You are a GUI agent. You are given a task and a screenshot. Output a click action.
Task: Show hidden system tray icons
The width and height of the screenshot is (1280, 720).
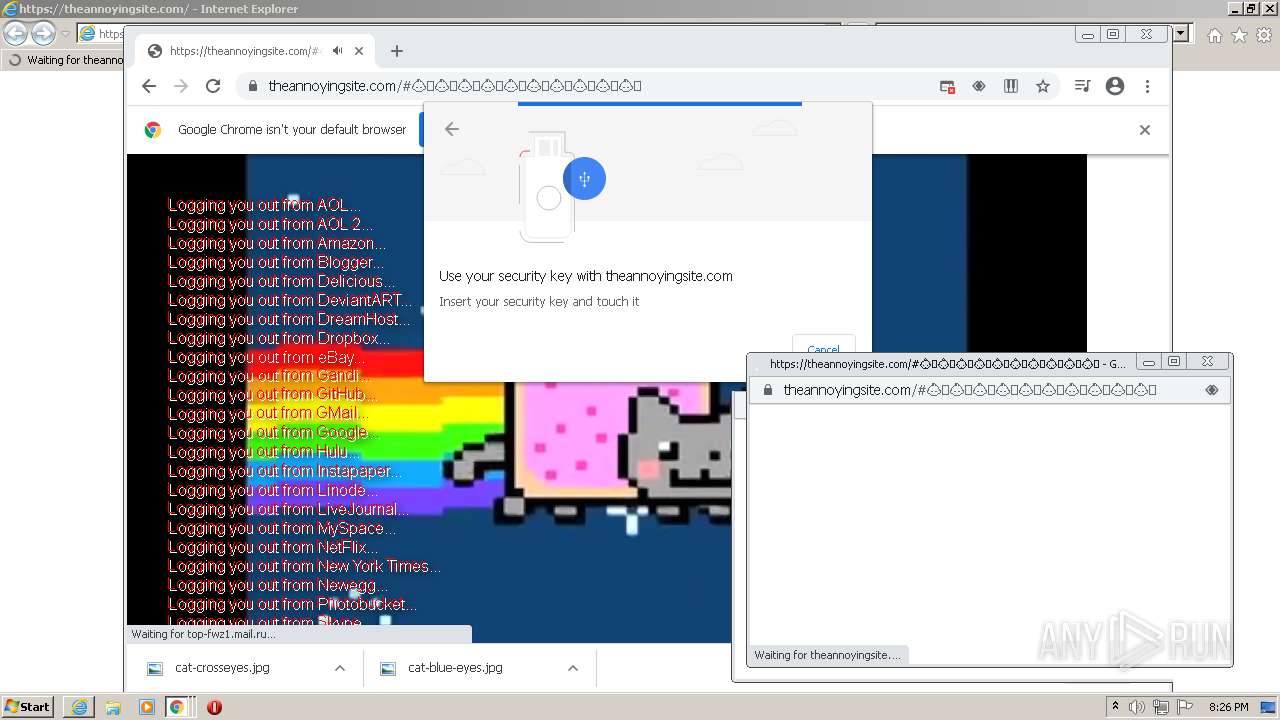coord(1115,707)
